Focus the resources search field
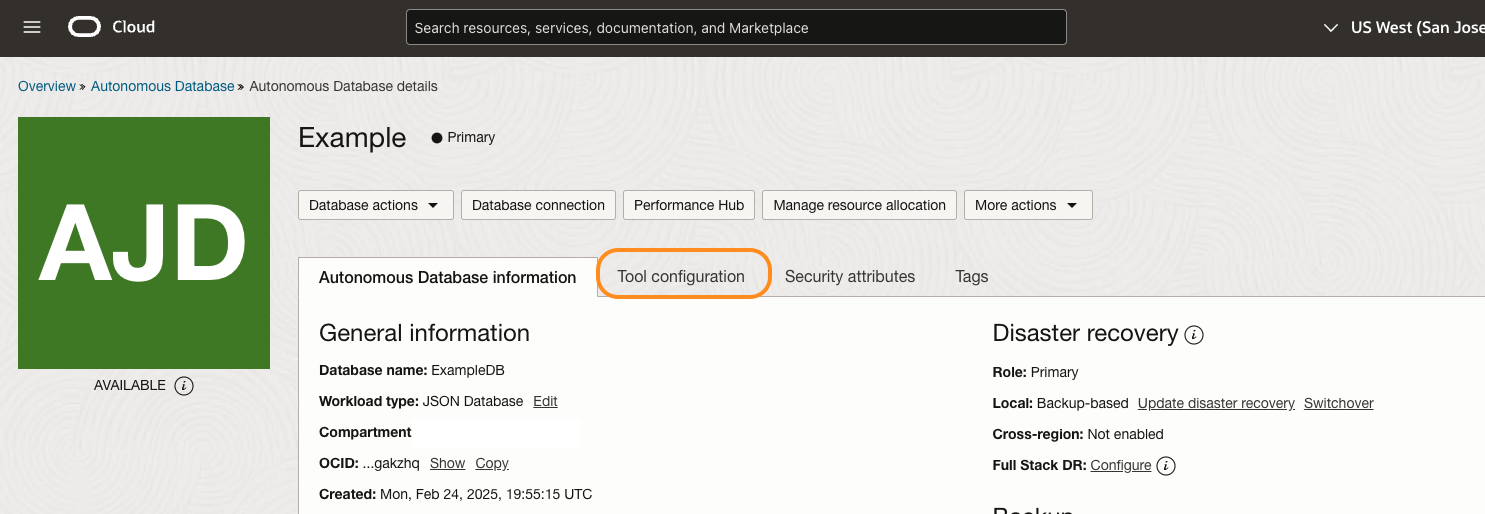Screen dimensions: 1485x514 tap(736, 27)
